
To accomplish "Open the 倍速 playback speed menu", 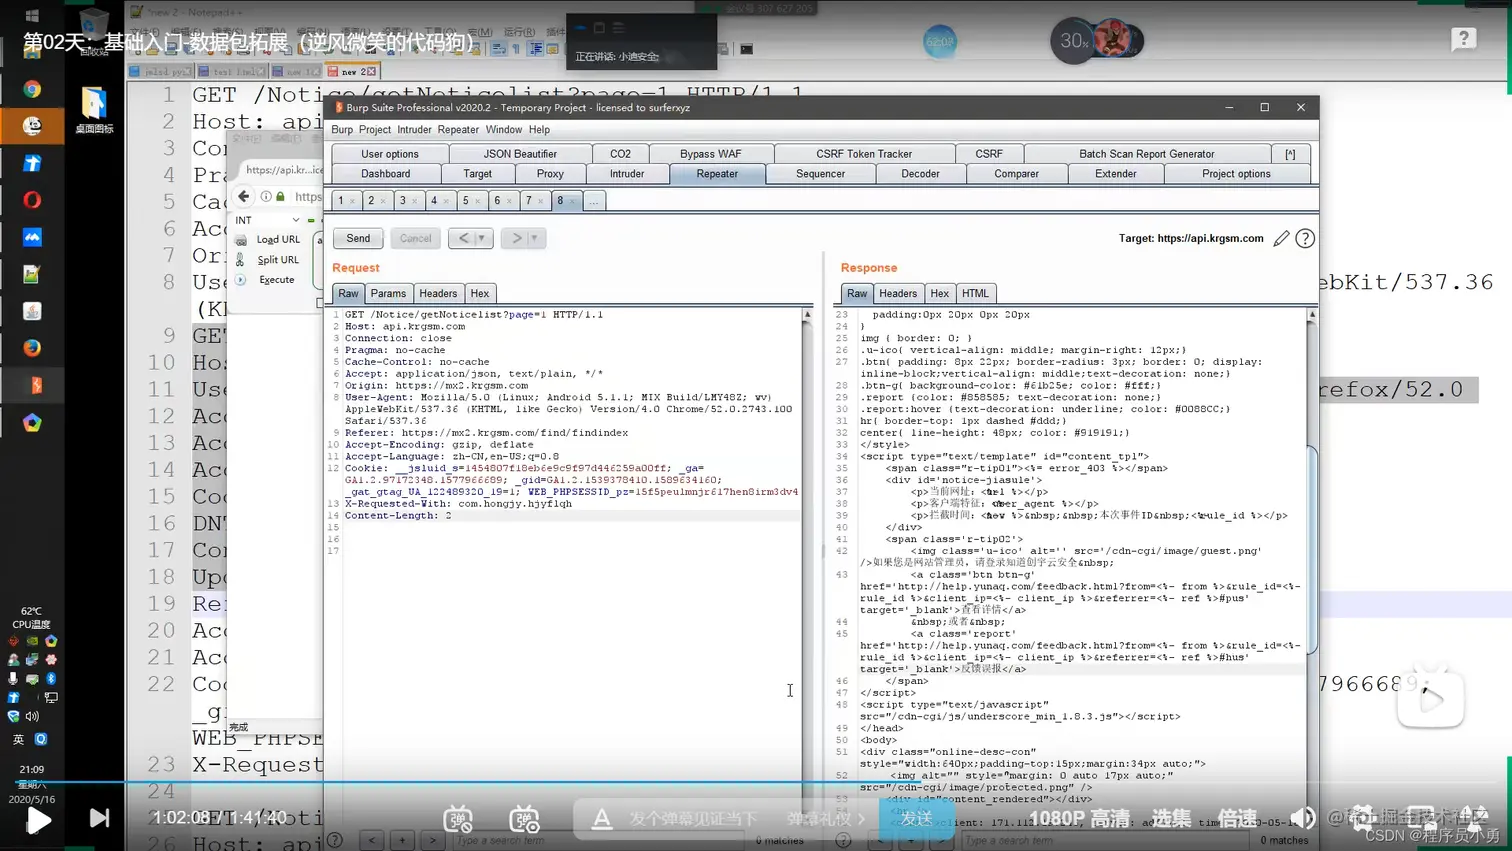I will click(1237, 818).
